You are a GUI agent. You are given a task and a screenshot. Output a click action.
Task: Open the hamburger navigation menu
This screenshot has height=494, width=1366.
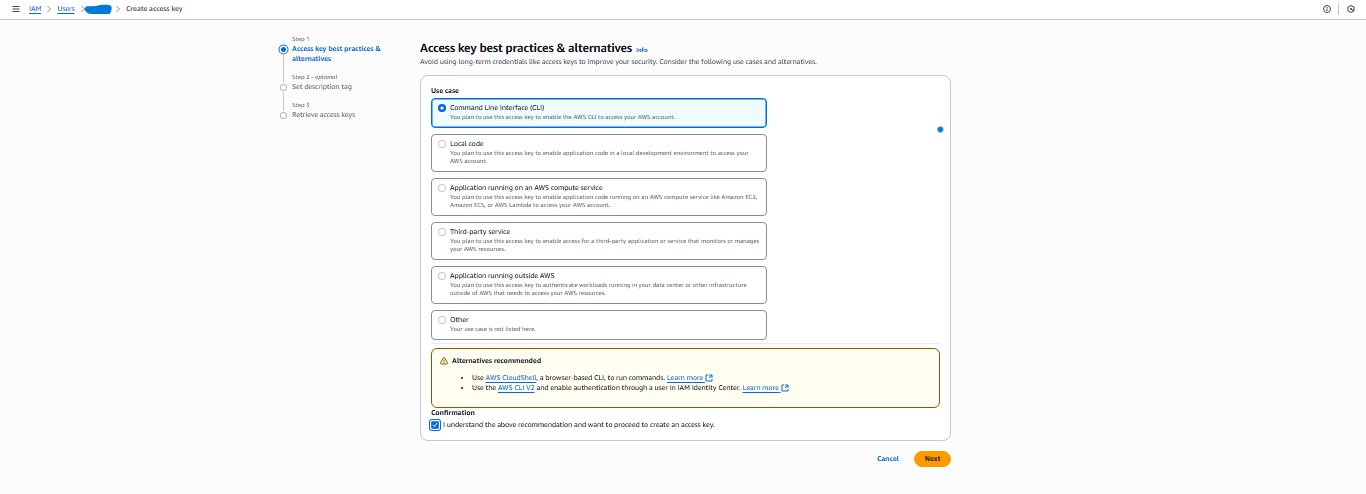(x=15, y=8)
